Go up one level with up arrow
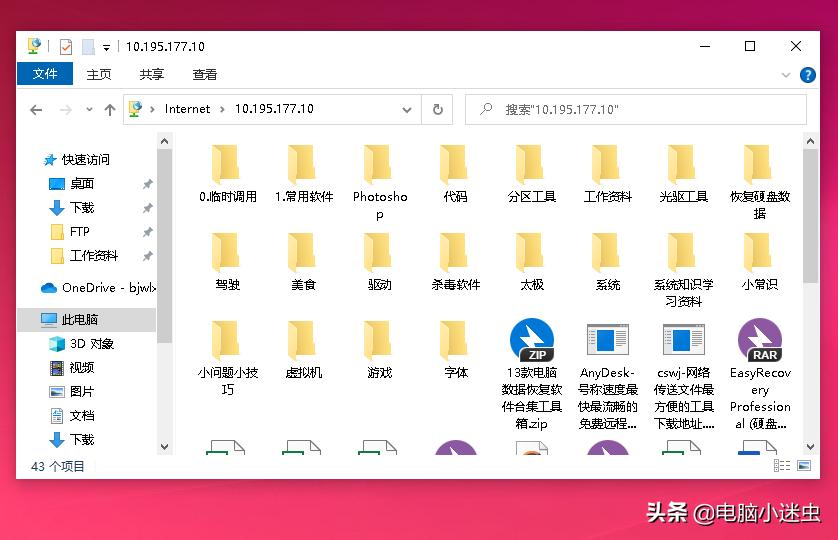838x540 pixels. (x=110, y=110)
